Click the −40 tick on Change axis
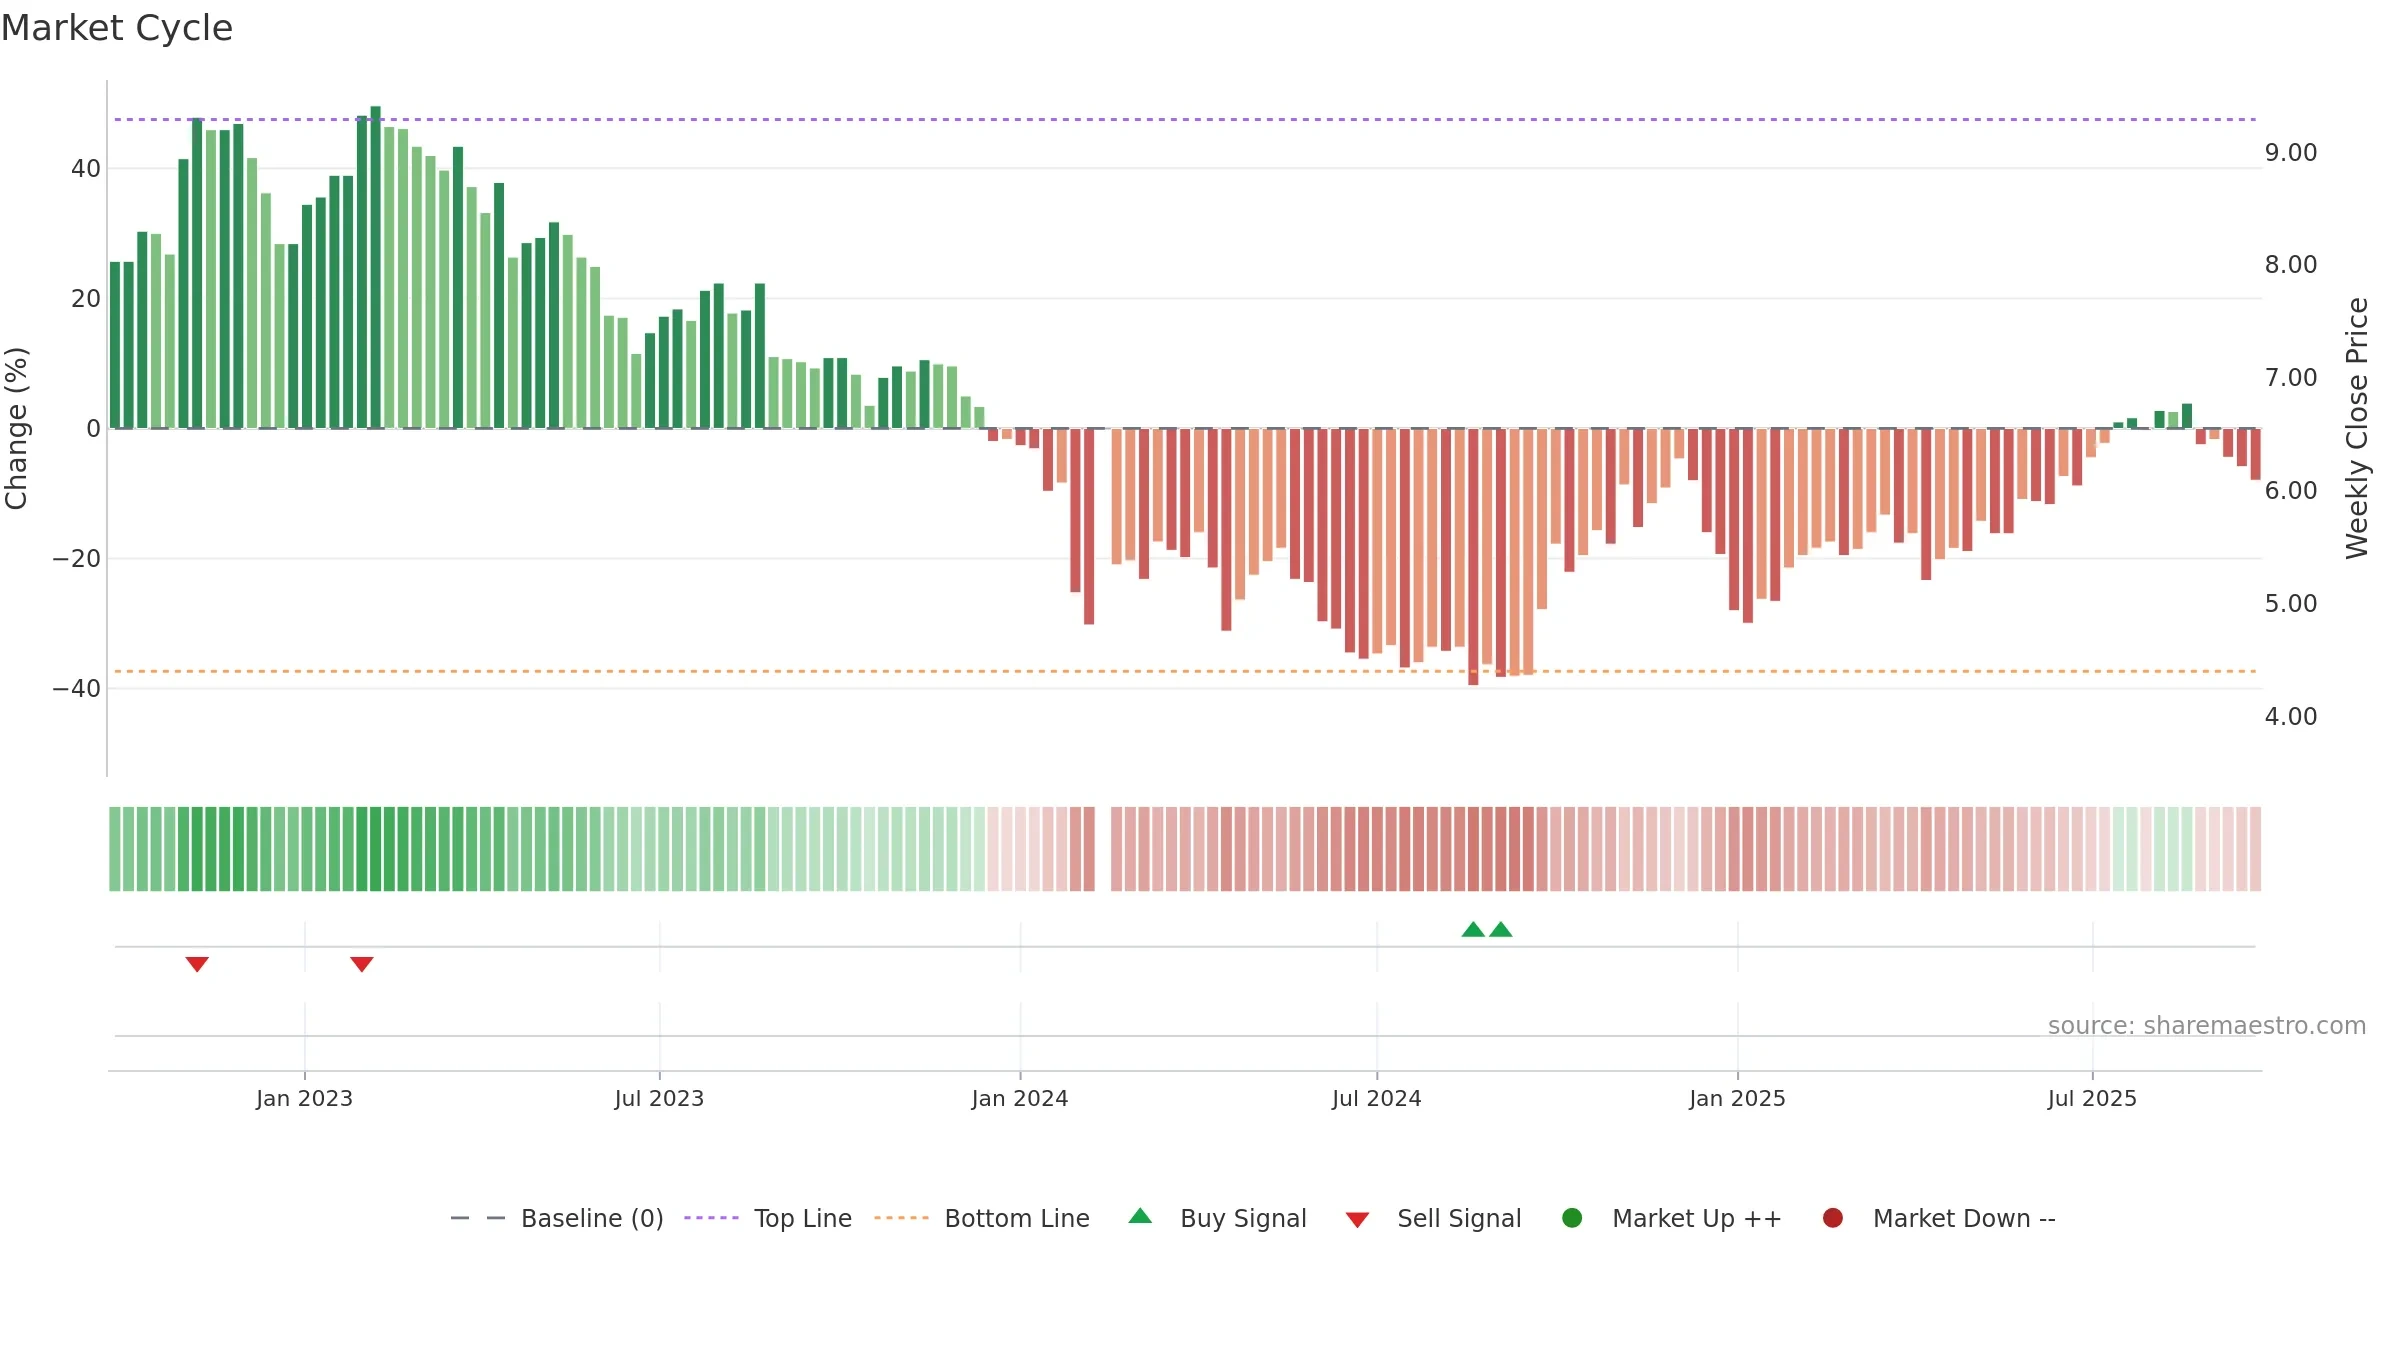Screen dimensions: 2400x1350 [77, 689]
